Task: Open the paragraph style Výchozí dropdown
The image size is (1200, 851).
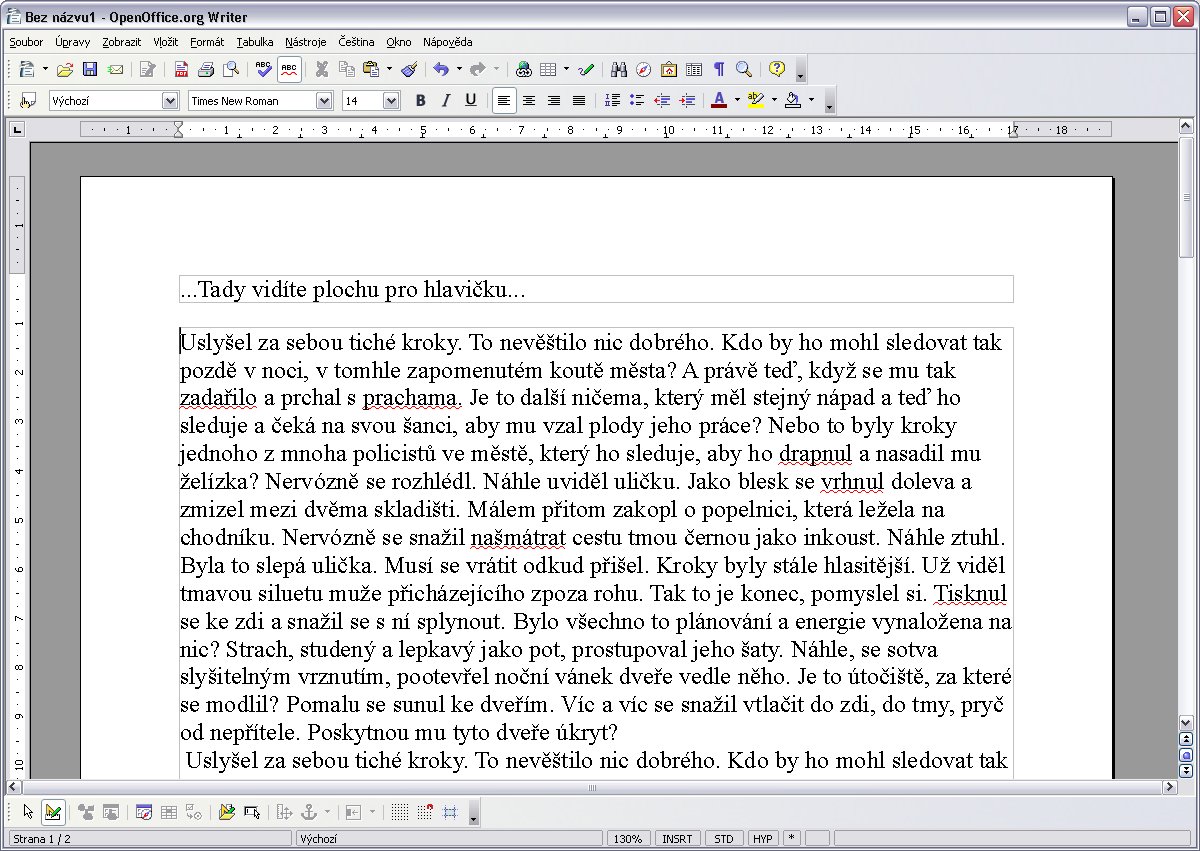Action: click(x=170, y=100)
